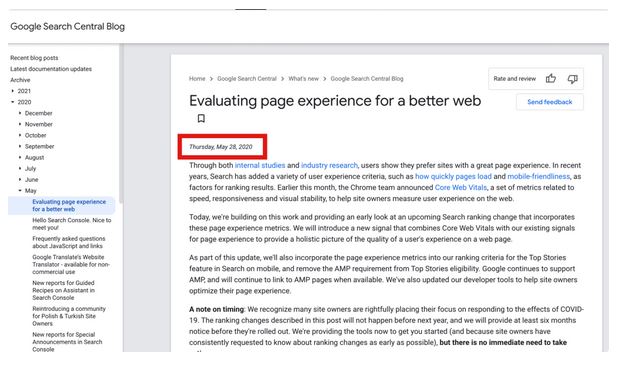
Task: Collapse the 2020 archive year
Action: click(13, 102)
